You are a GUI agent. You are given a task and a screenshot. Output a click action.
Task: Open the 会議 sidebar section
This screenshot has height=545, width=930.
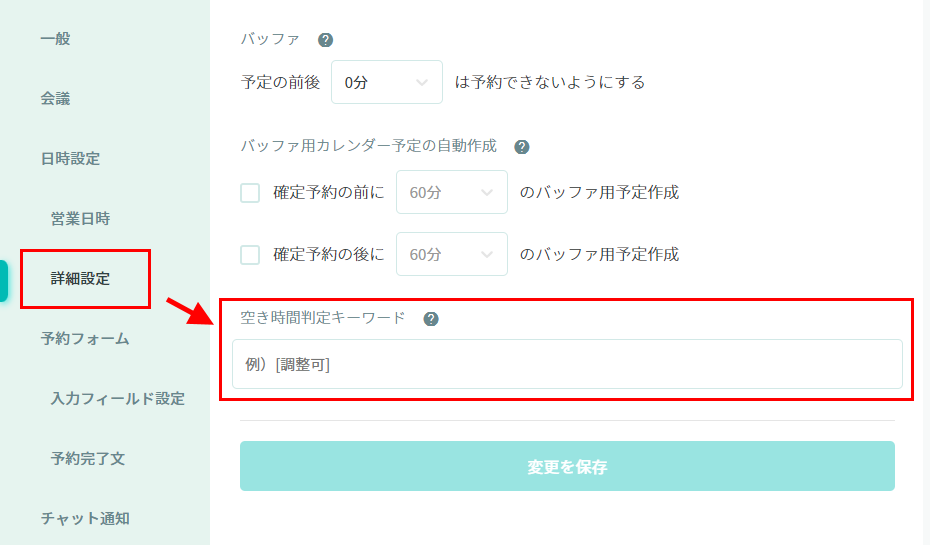pyautogui.click(x=56, y=99)
